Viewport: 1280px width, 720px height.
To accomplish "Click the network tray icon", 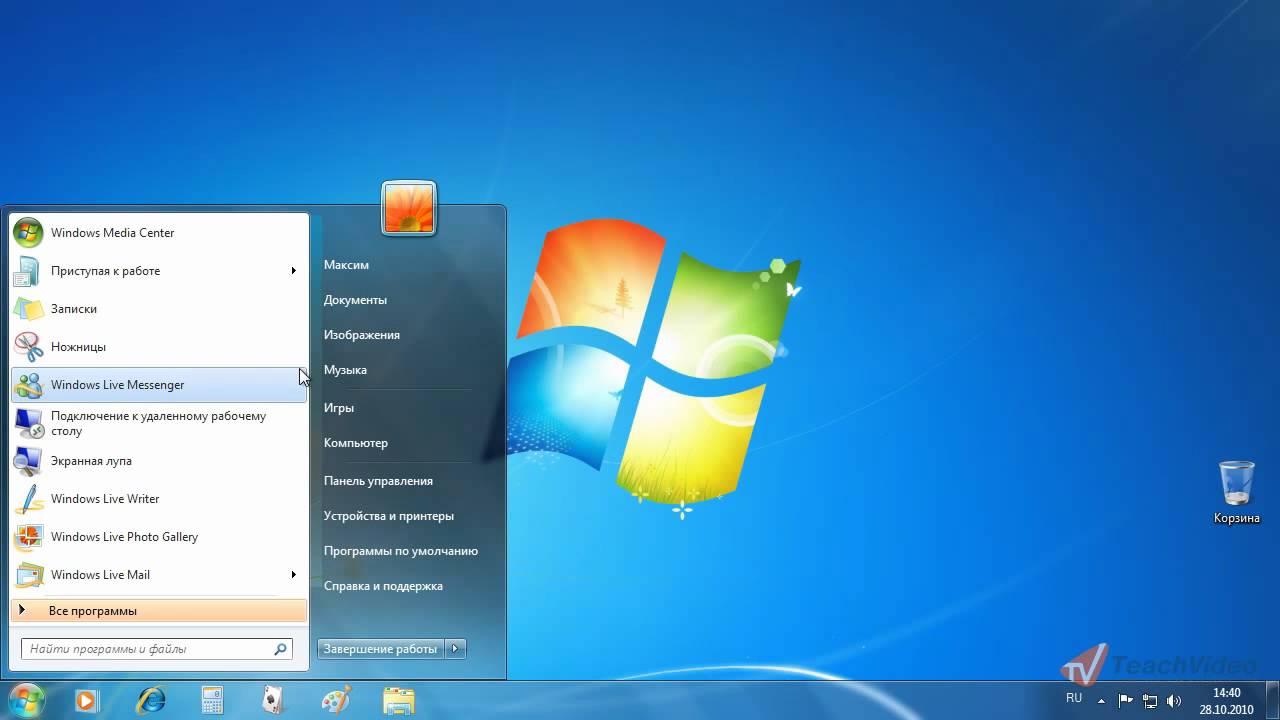I will tap(1150, 700).
